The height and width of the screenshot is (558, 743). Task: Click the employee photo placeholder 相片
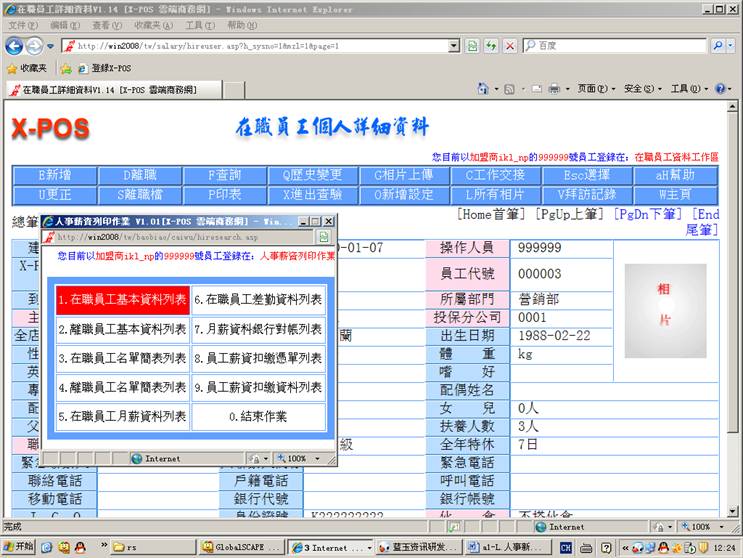coord(664,305)
